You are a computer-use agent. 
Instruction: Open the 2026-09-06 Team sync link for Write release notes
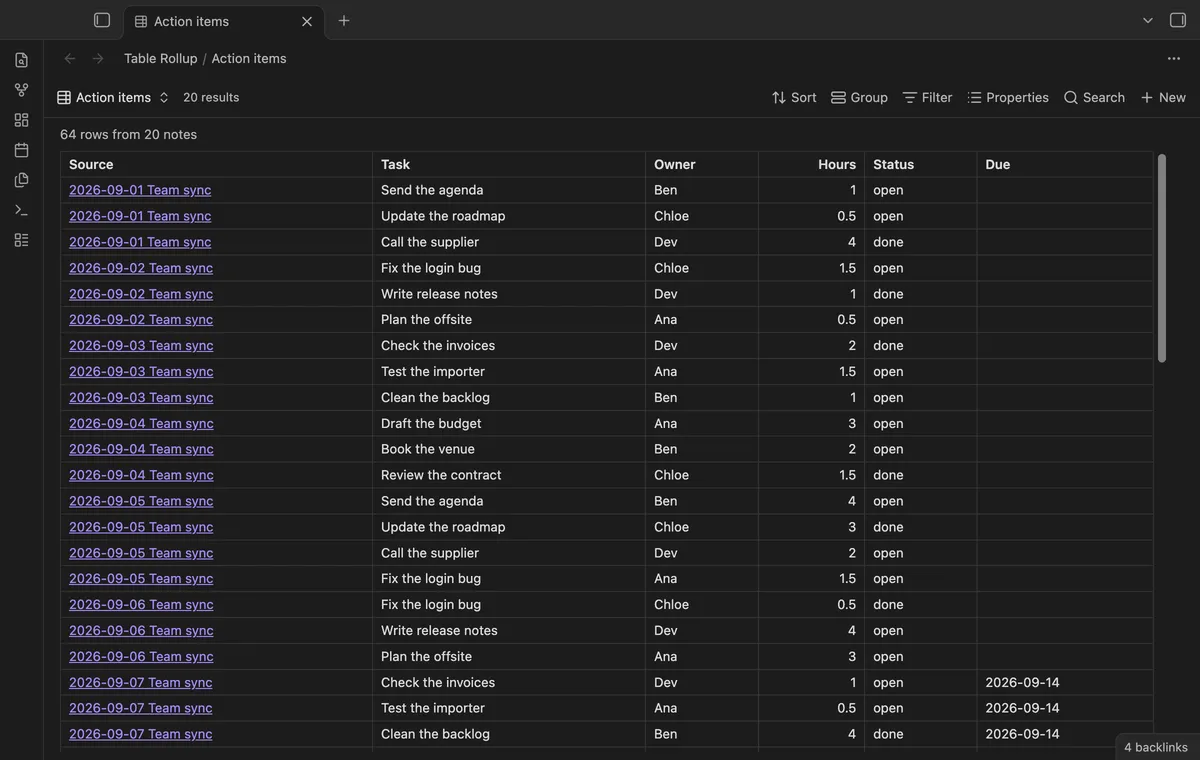click(141, 630)
